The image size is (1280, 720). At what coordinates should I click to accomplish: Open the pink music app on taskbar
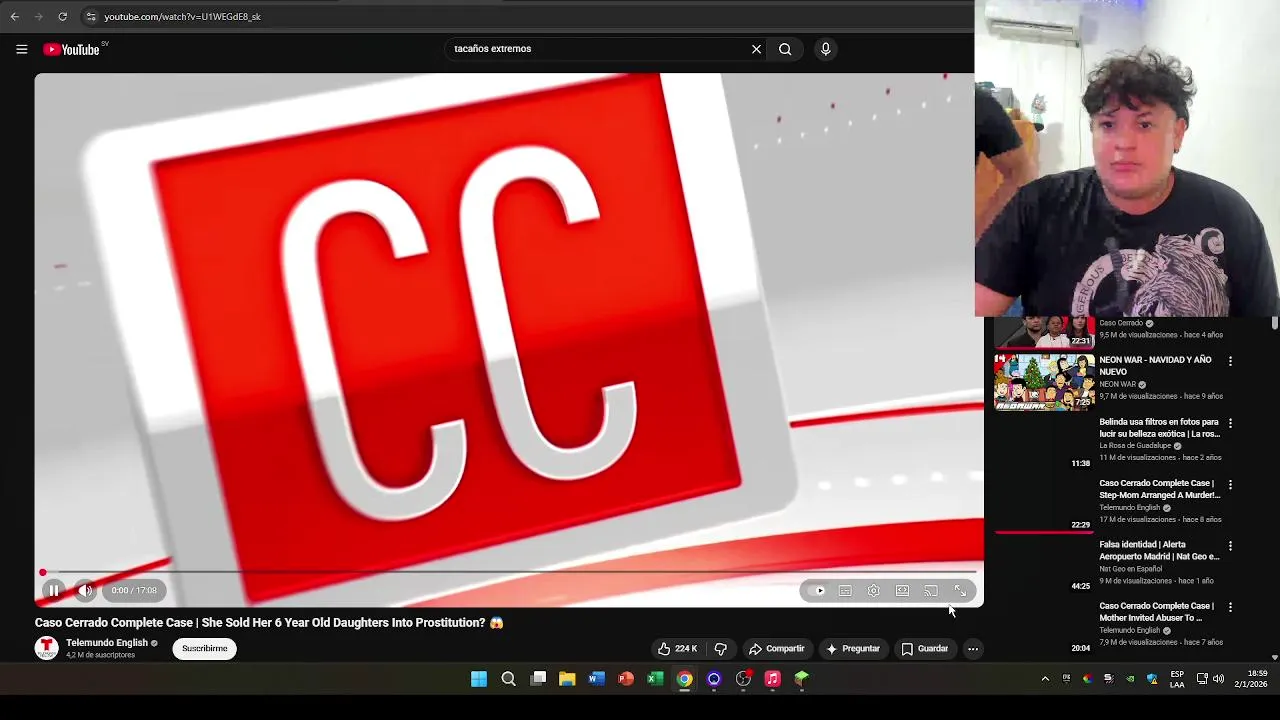tap(772, 679)
